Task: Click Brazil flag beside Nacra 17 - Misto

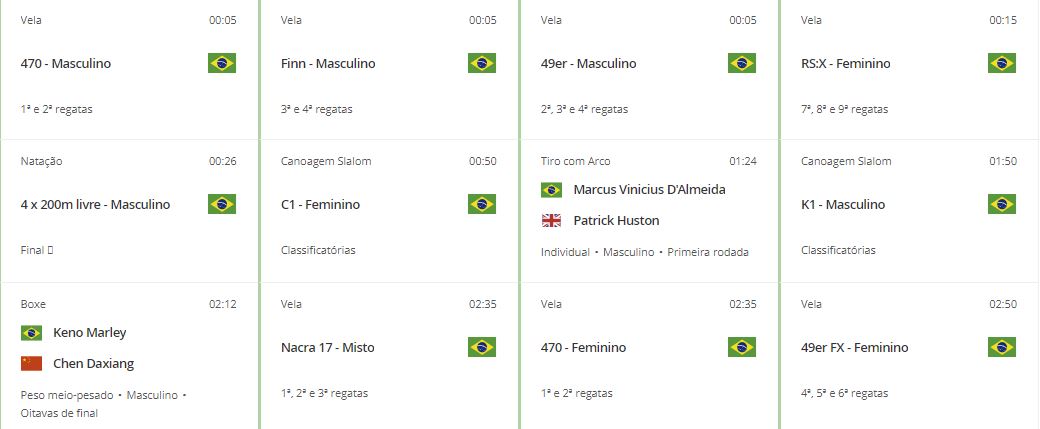Action: [x=482, y=347]
